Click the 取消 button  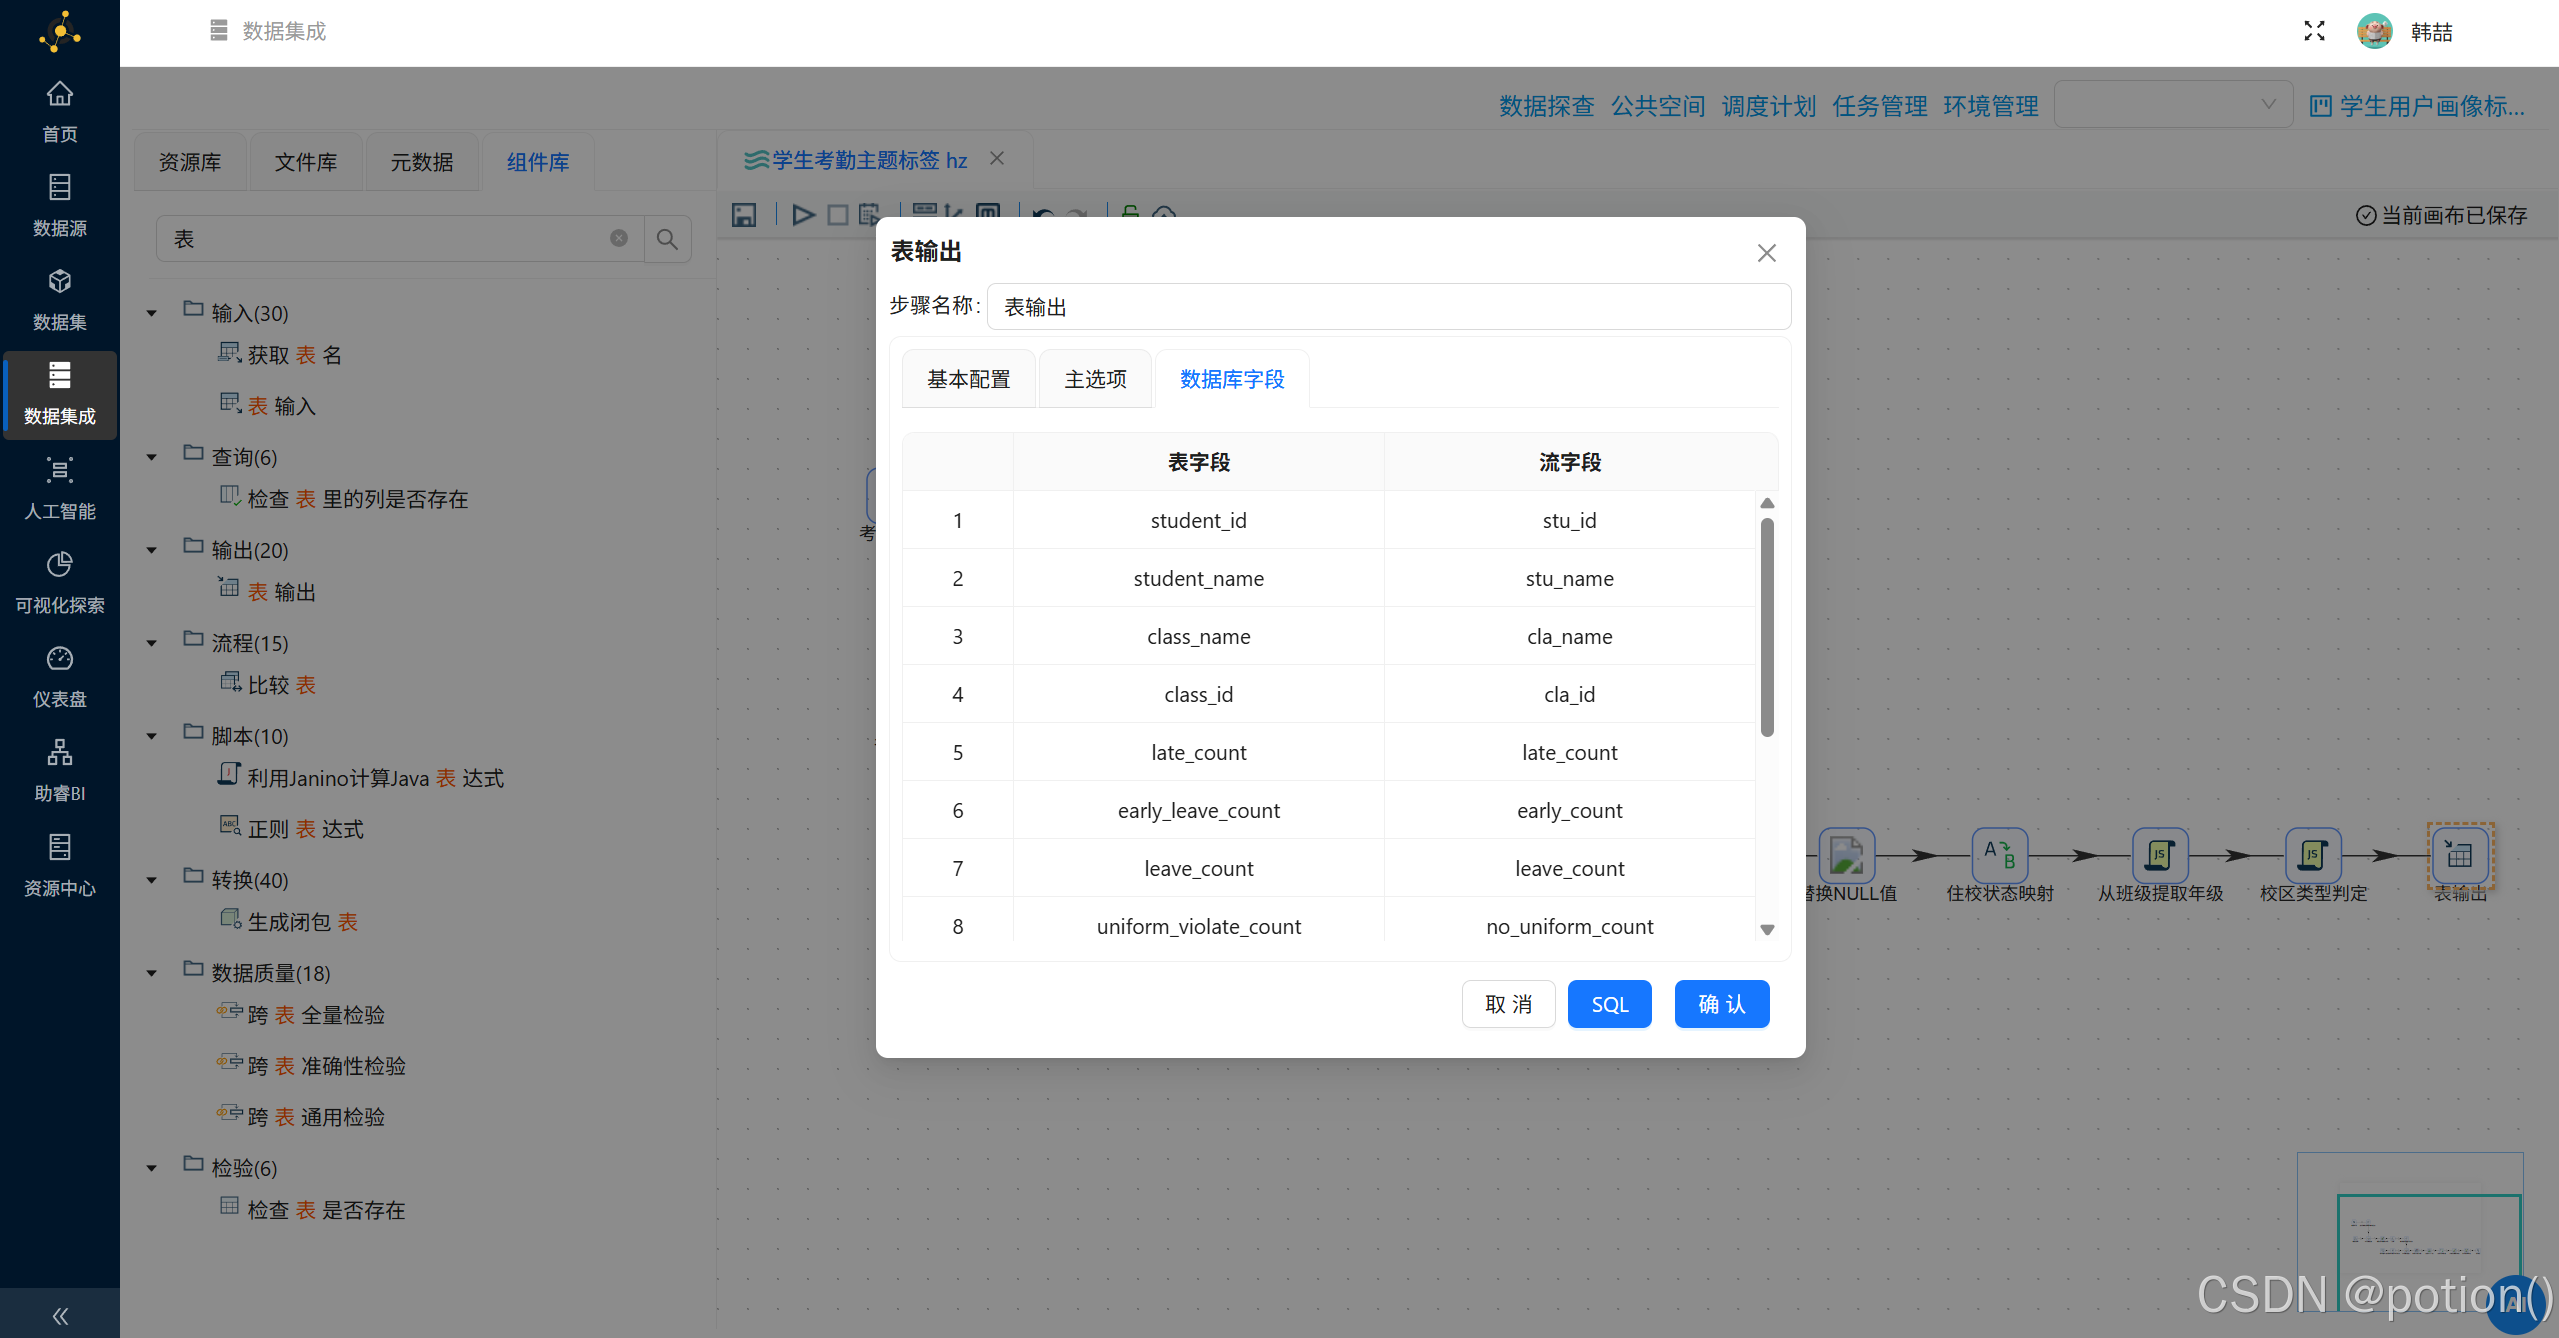(x=1508, y=1004)
